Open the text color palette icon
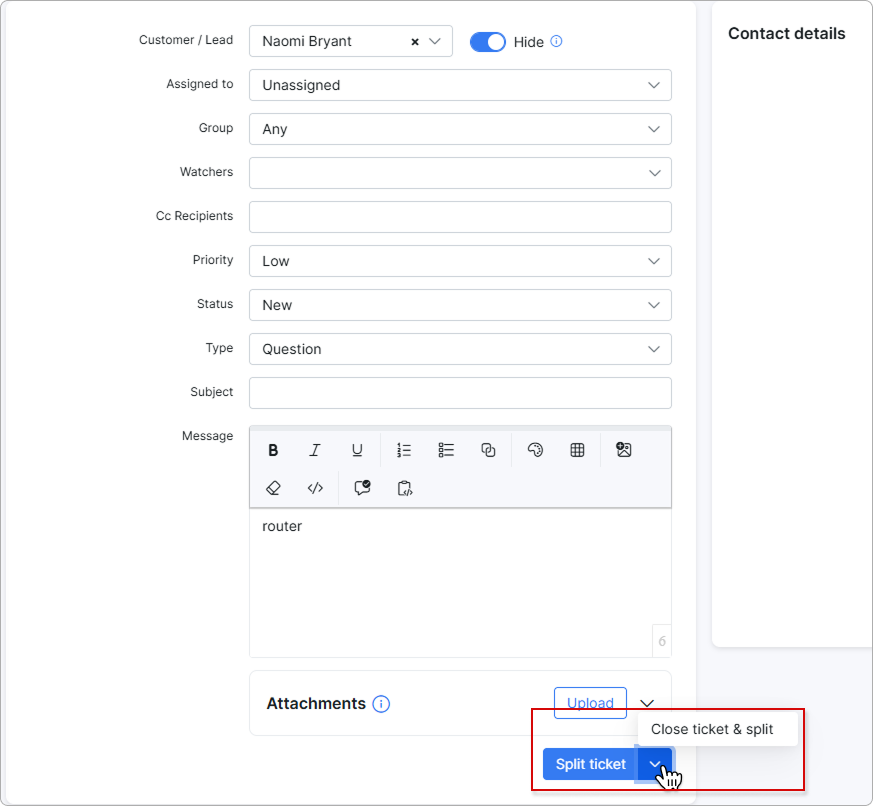This screenshot has width=873, height=806. click(535, 450)
